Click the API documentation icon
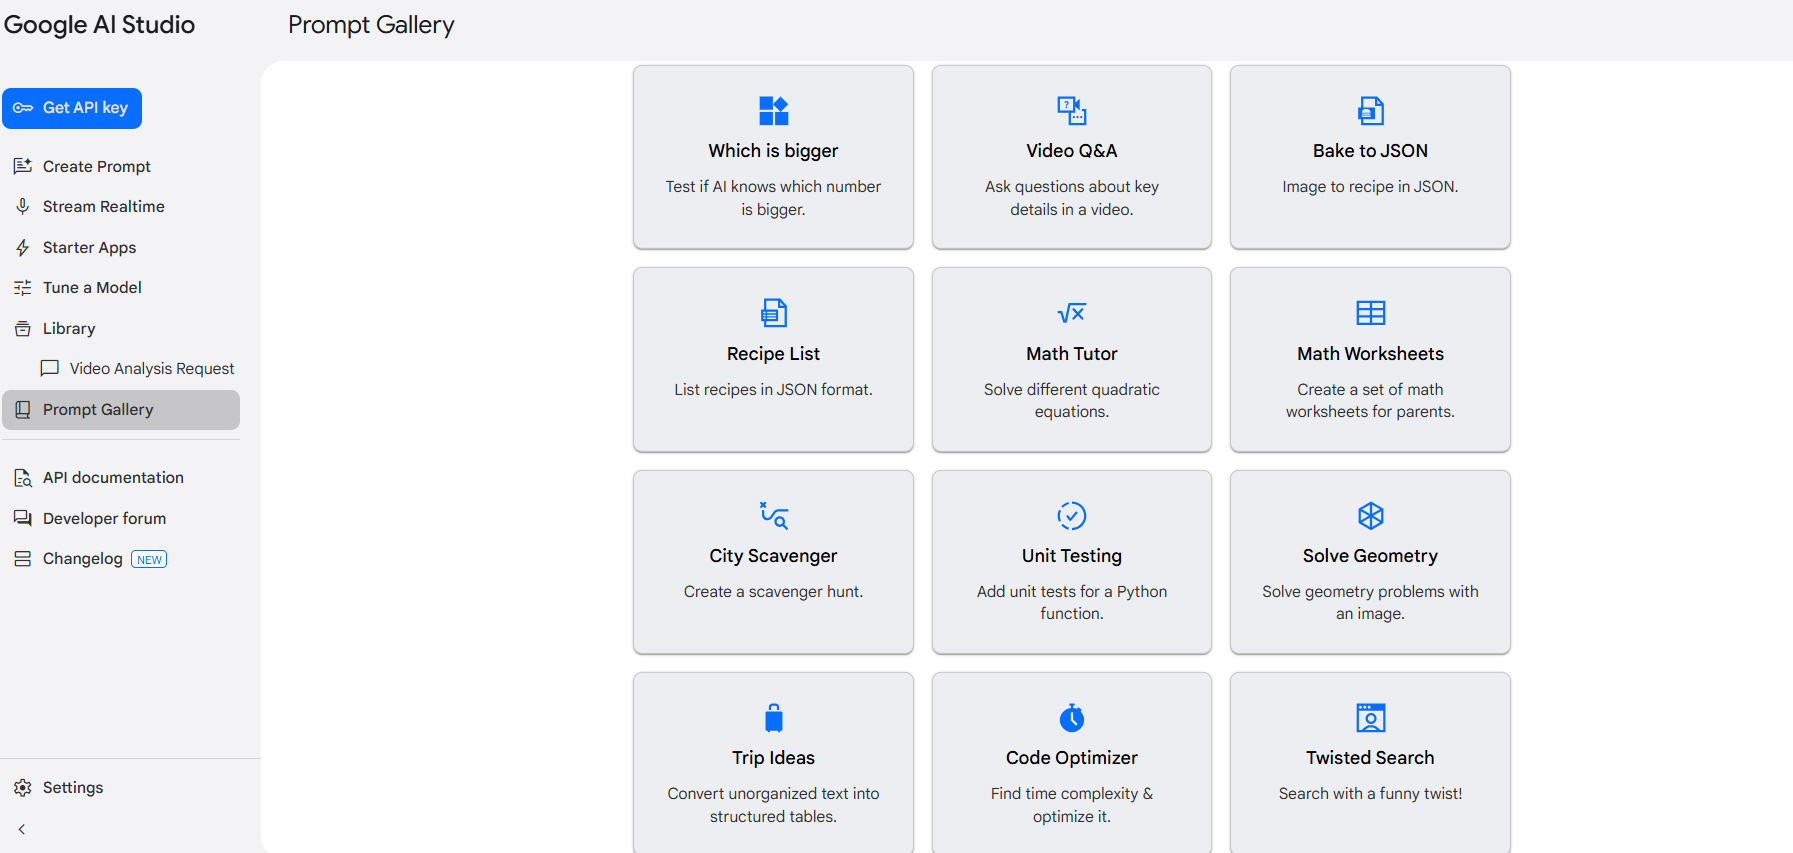This screenshot has width=1793, height=853. point(23,478)
